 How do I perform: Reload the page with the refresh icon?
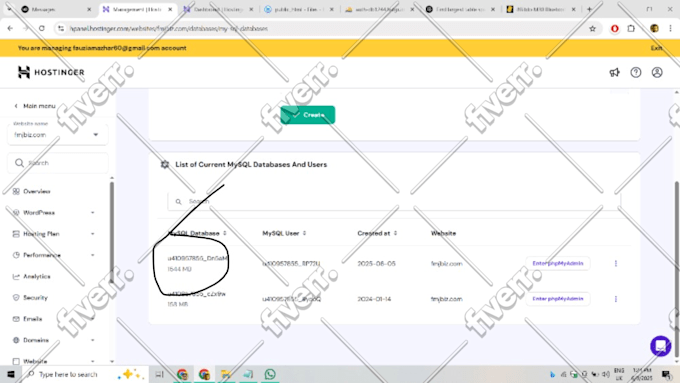pyautogui.click(x=42, y=28)
